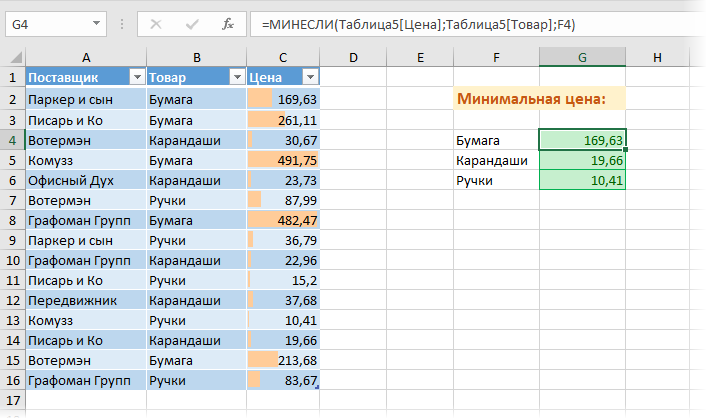Click price cell 482,47
This screenshot has height=419, width=707.
pyautogui.click(x=283, y=221)
